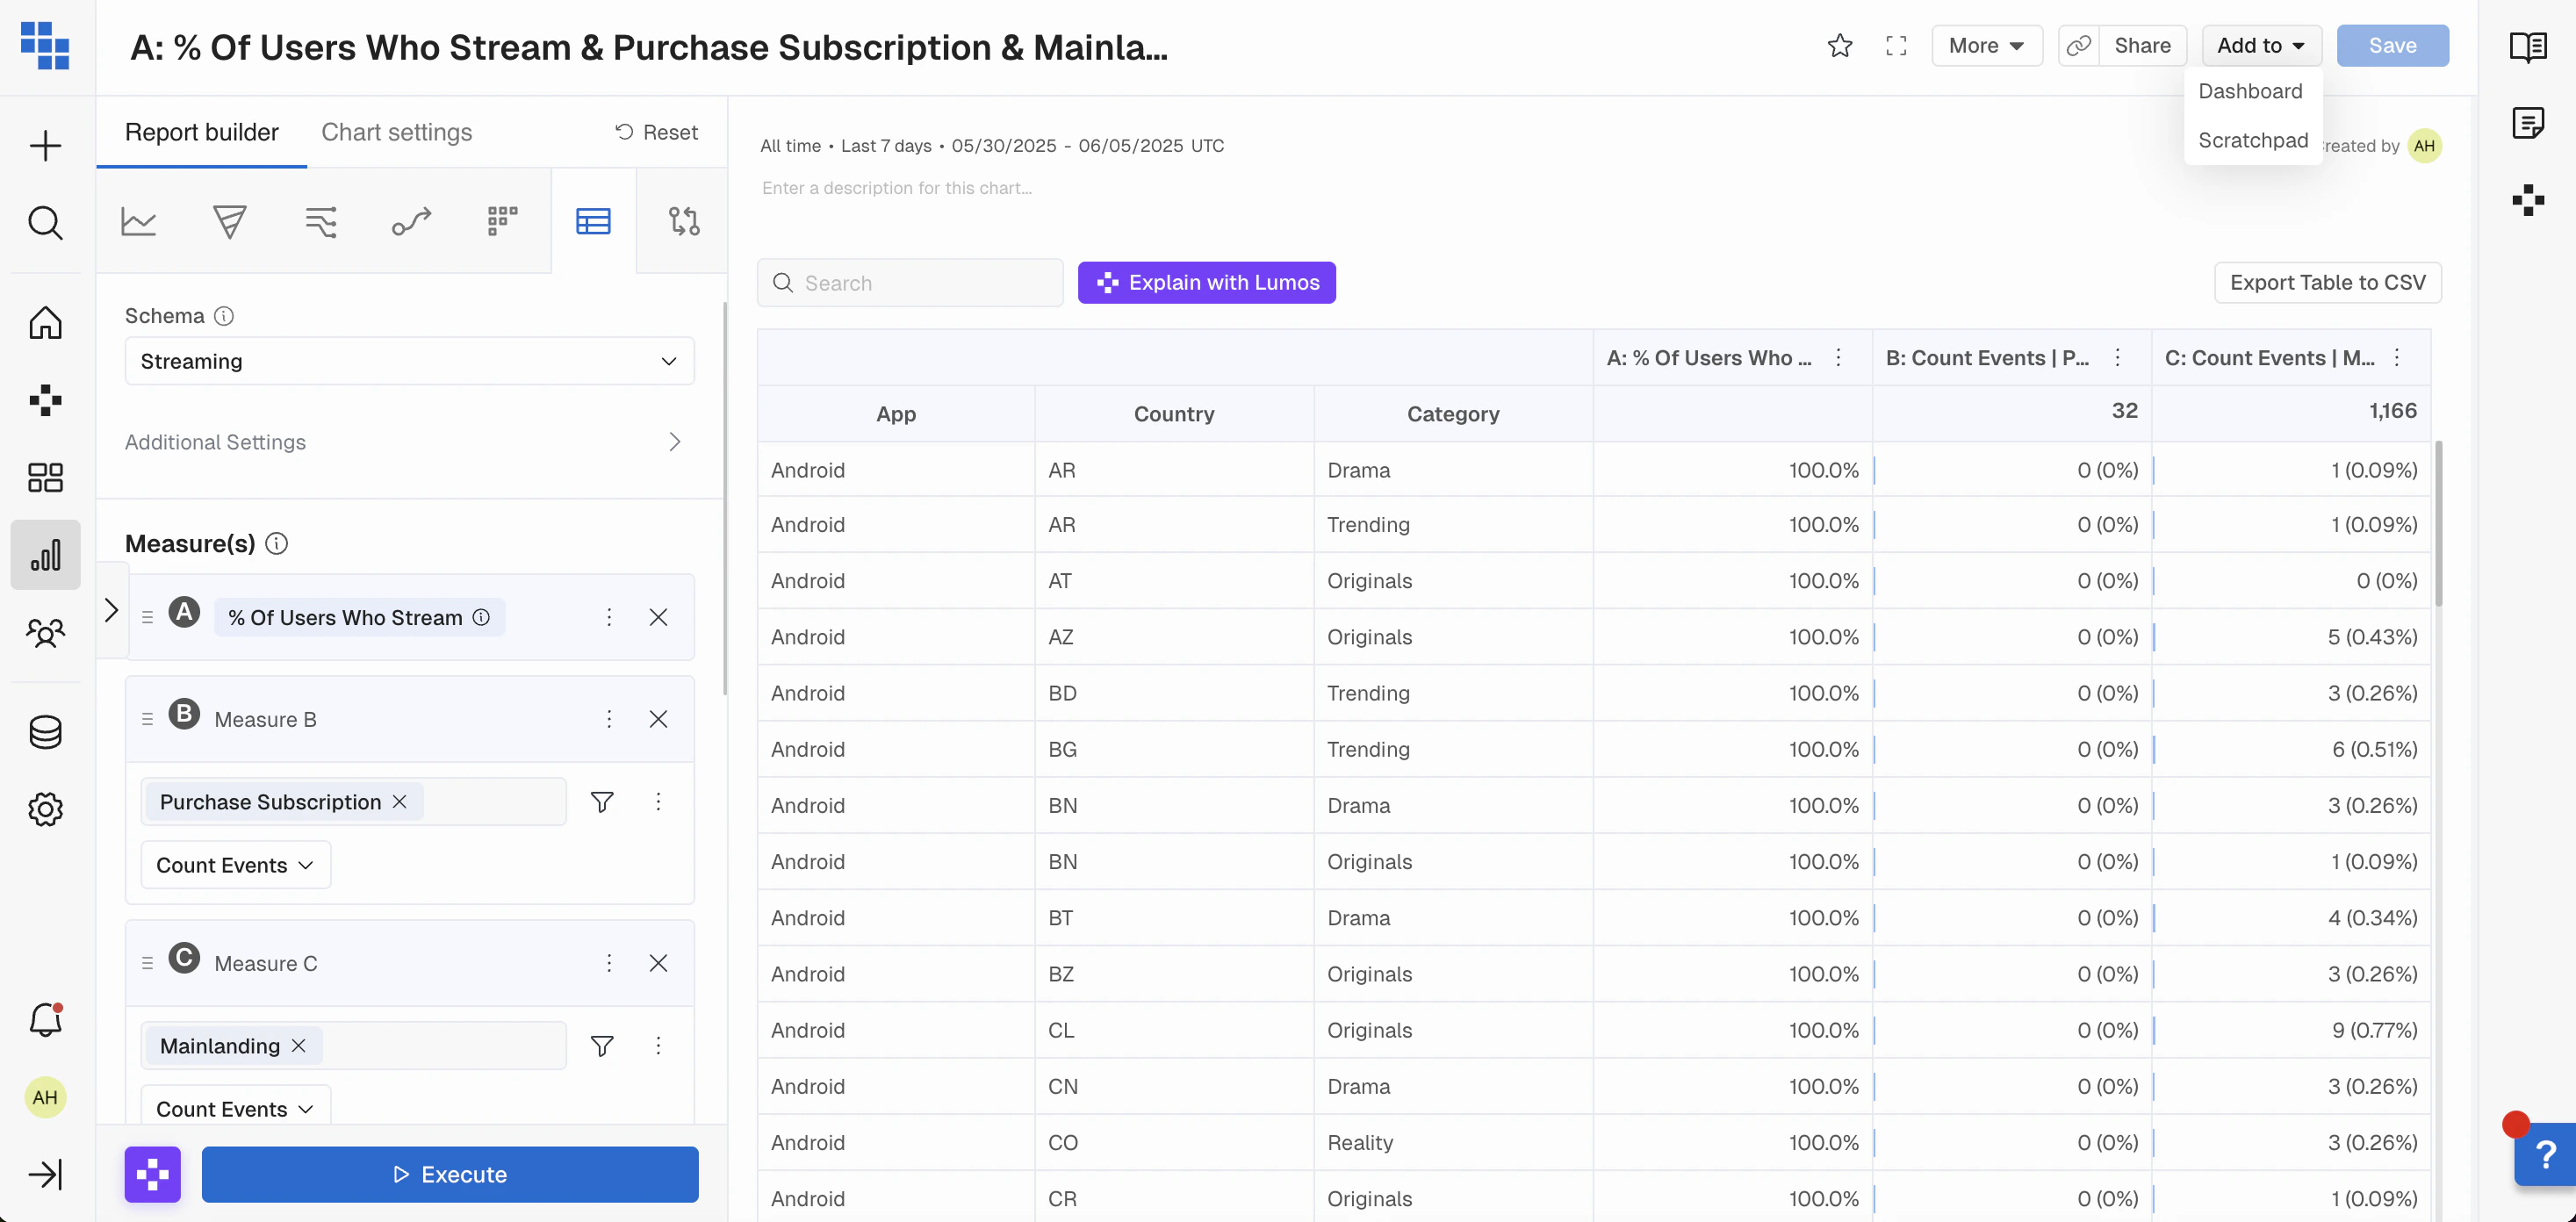This screenshot has height=1222, width=2576.
Task: Open the settings gear in left sidebar
Action: click(45, 809)
